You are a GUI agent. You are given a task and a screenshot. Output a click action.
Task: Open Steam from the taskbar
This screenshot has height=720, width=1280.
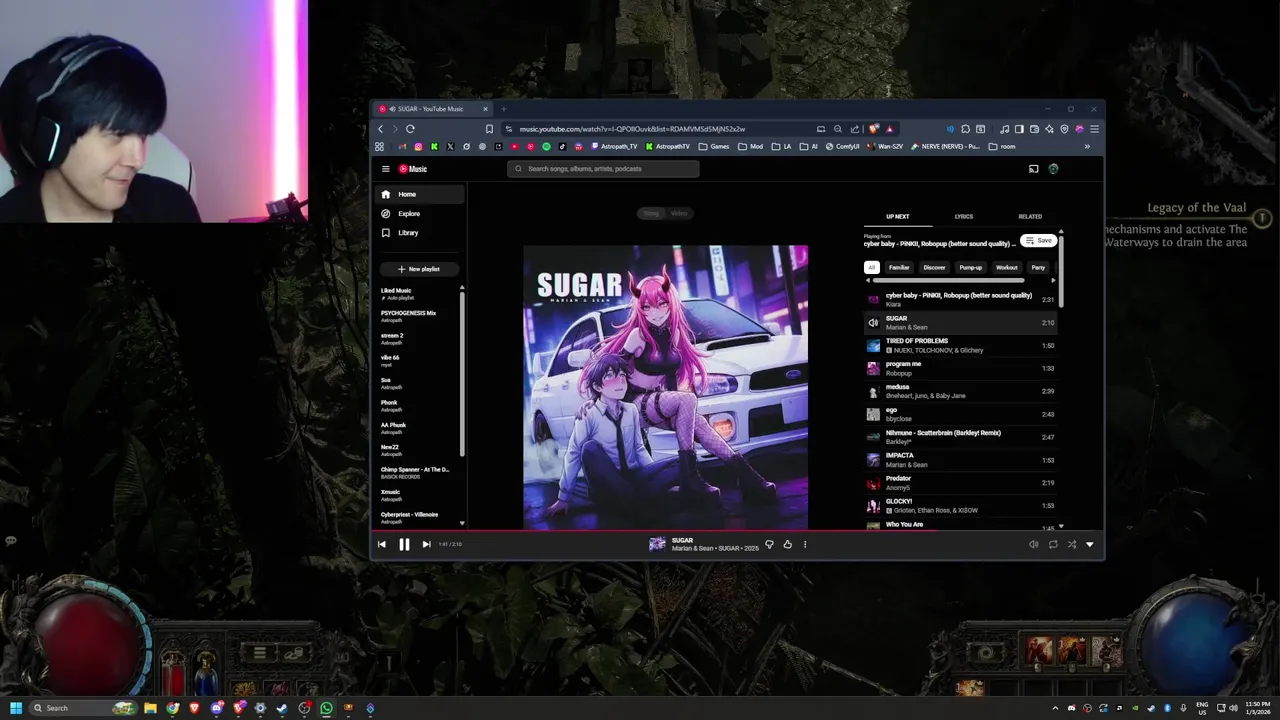tap(282, 708)
